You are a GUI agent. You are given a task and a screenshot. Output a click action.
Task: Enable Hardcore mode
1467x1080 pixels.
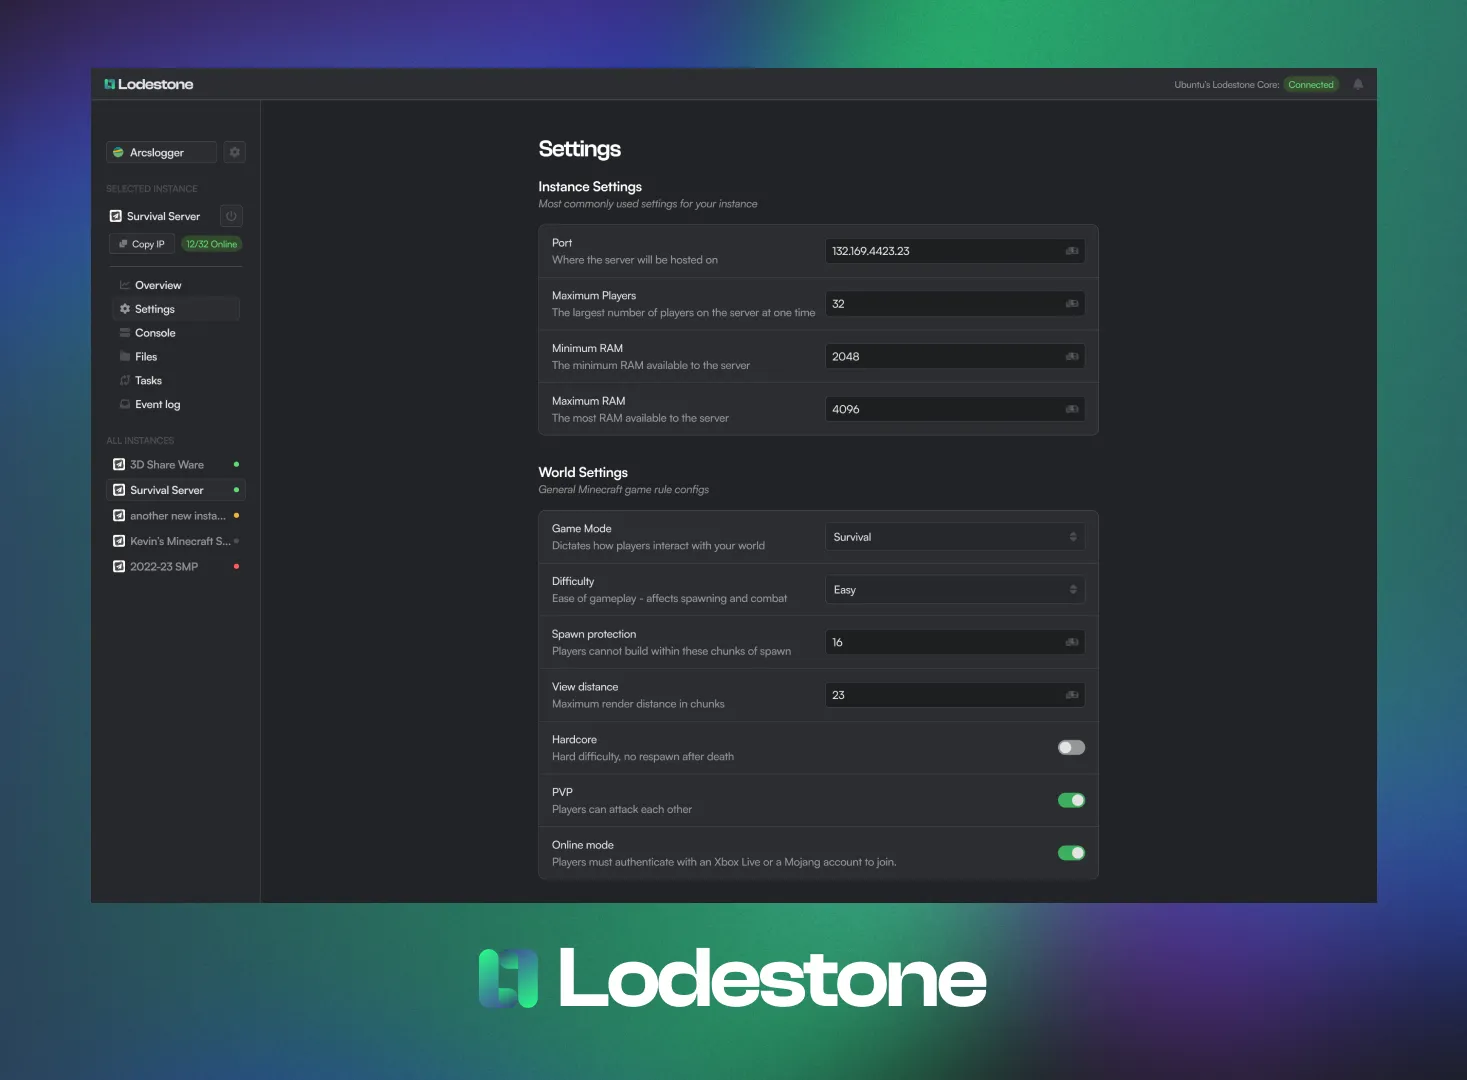[x=1070, y=747]
